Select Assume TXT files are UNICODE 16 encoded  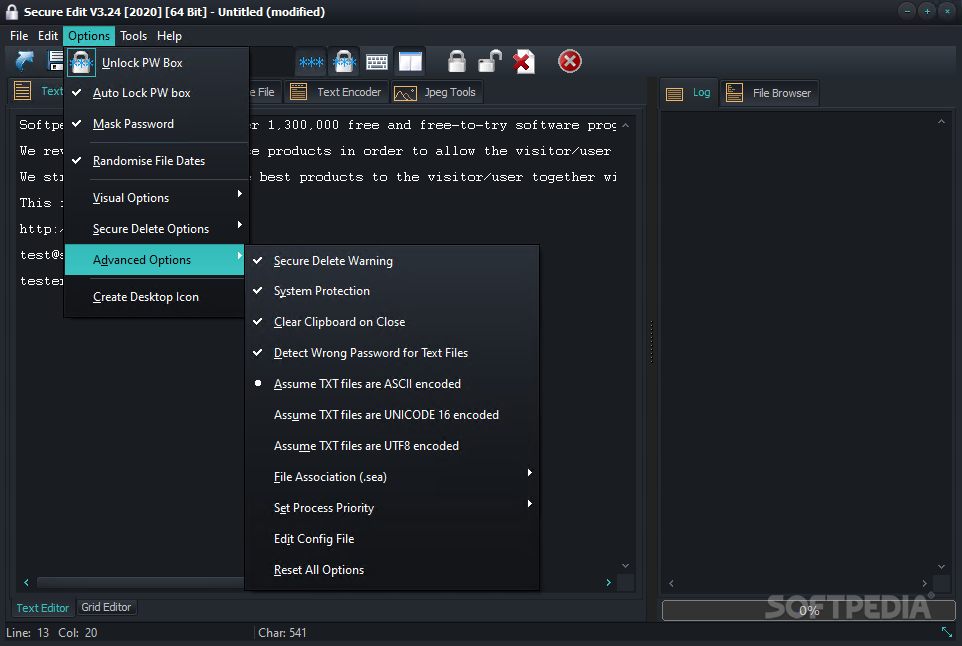(x=391, y=415)
